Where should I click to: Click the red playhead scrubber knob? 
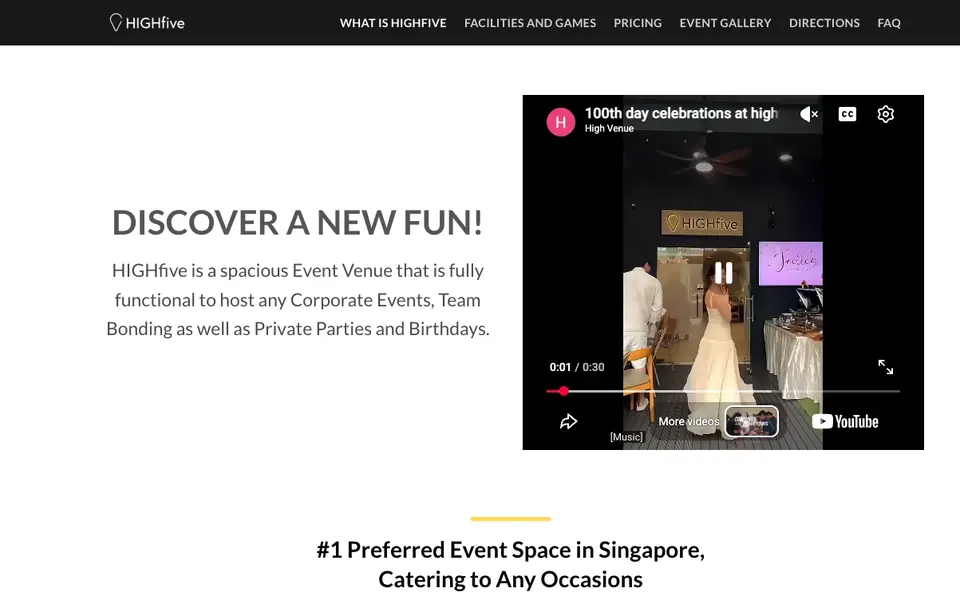tap(563, 391)
